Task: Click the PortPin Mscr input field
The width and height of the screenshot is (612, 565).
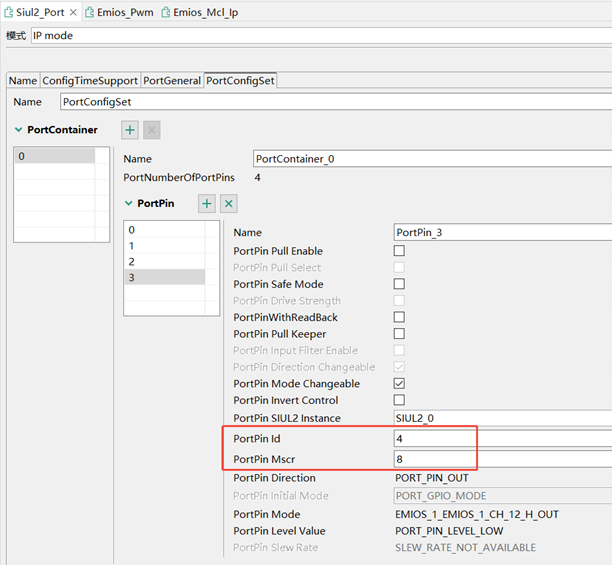Action: (500, 459)
